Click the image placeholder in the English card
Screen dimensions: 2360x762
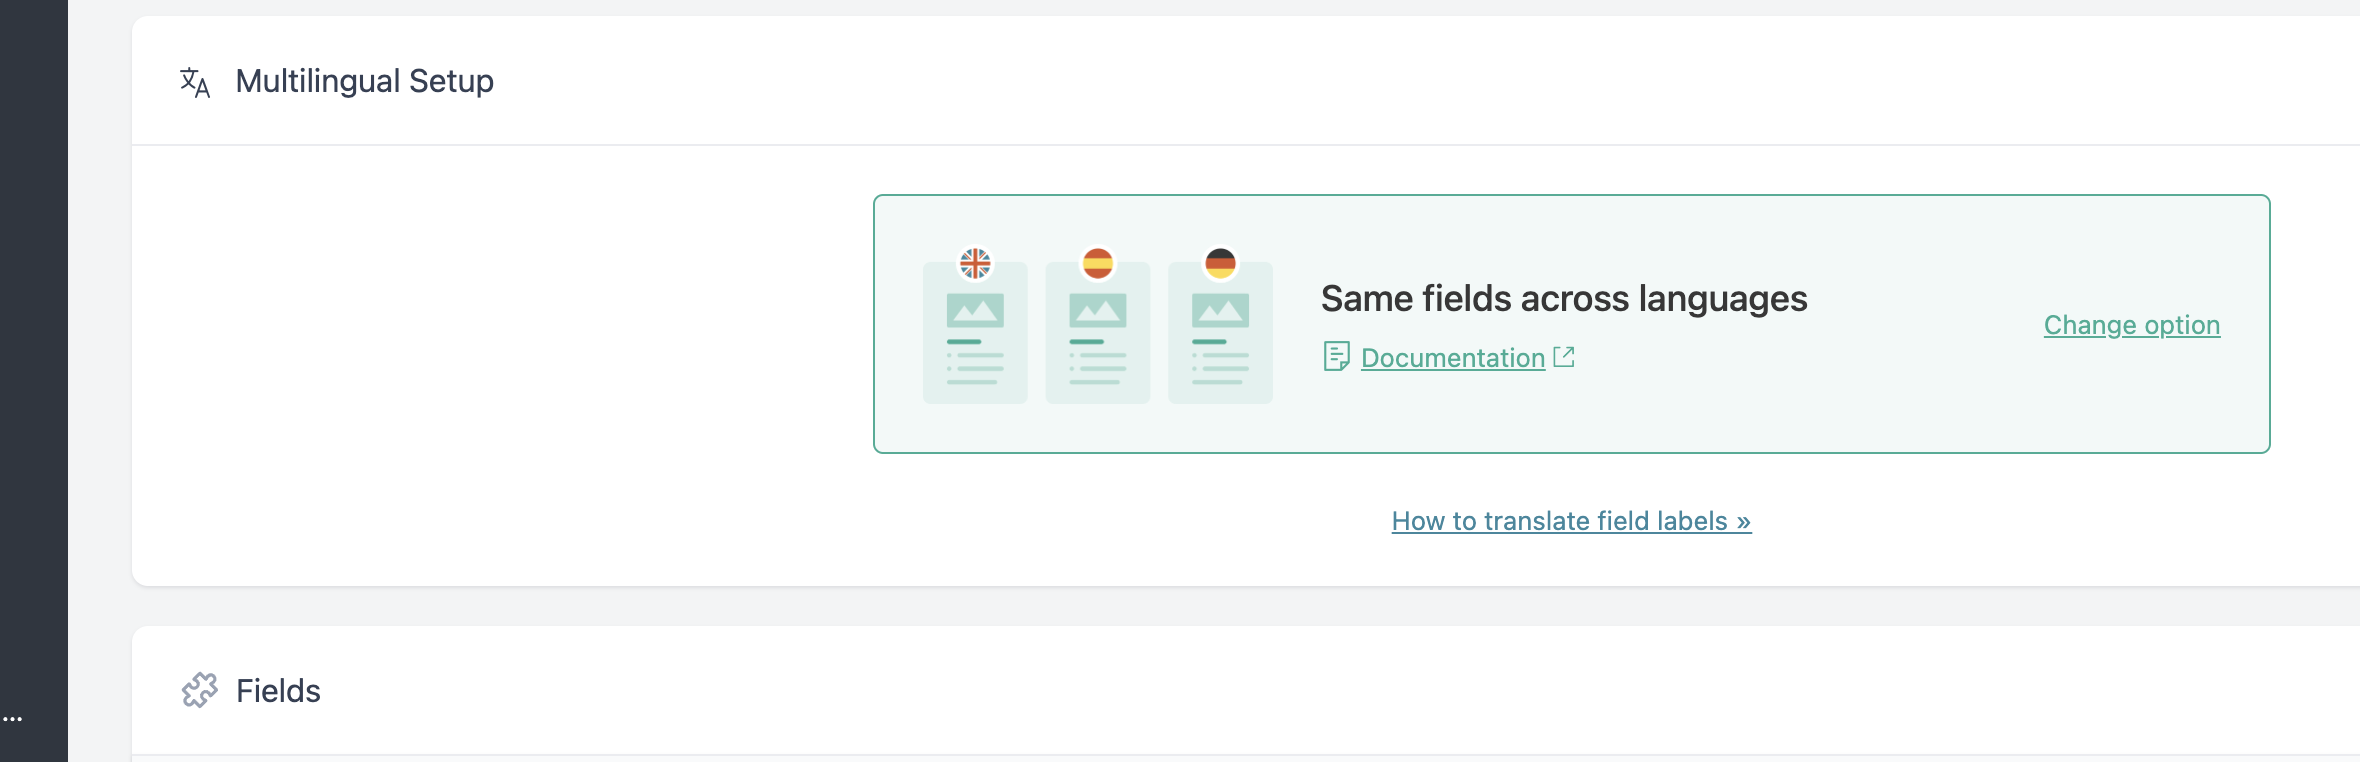click(975, 311)
